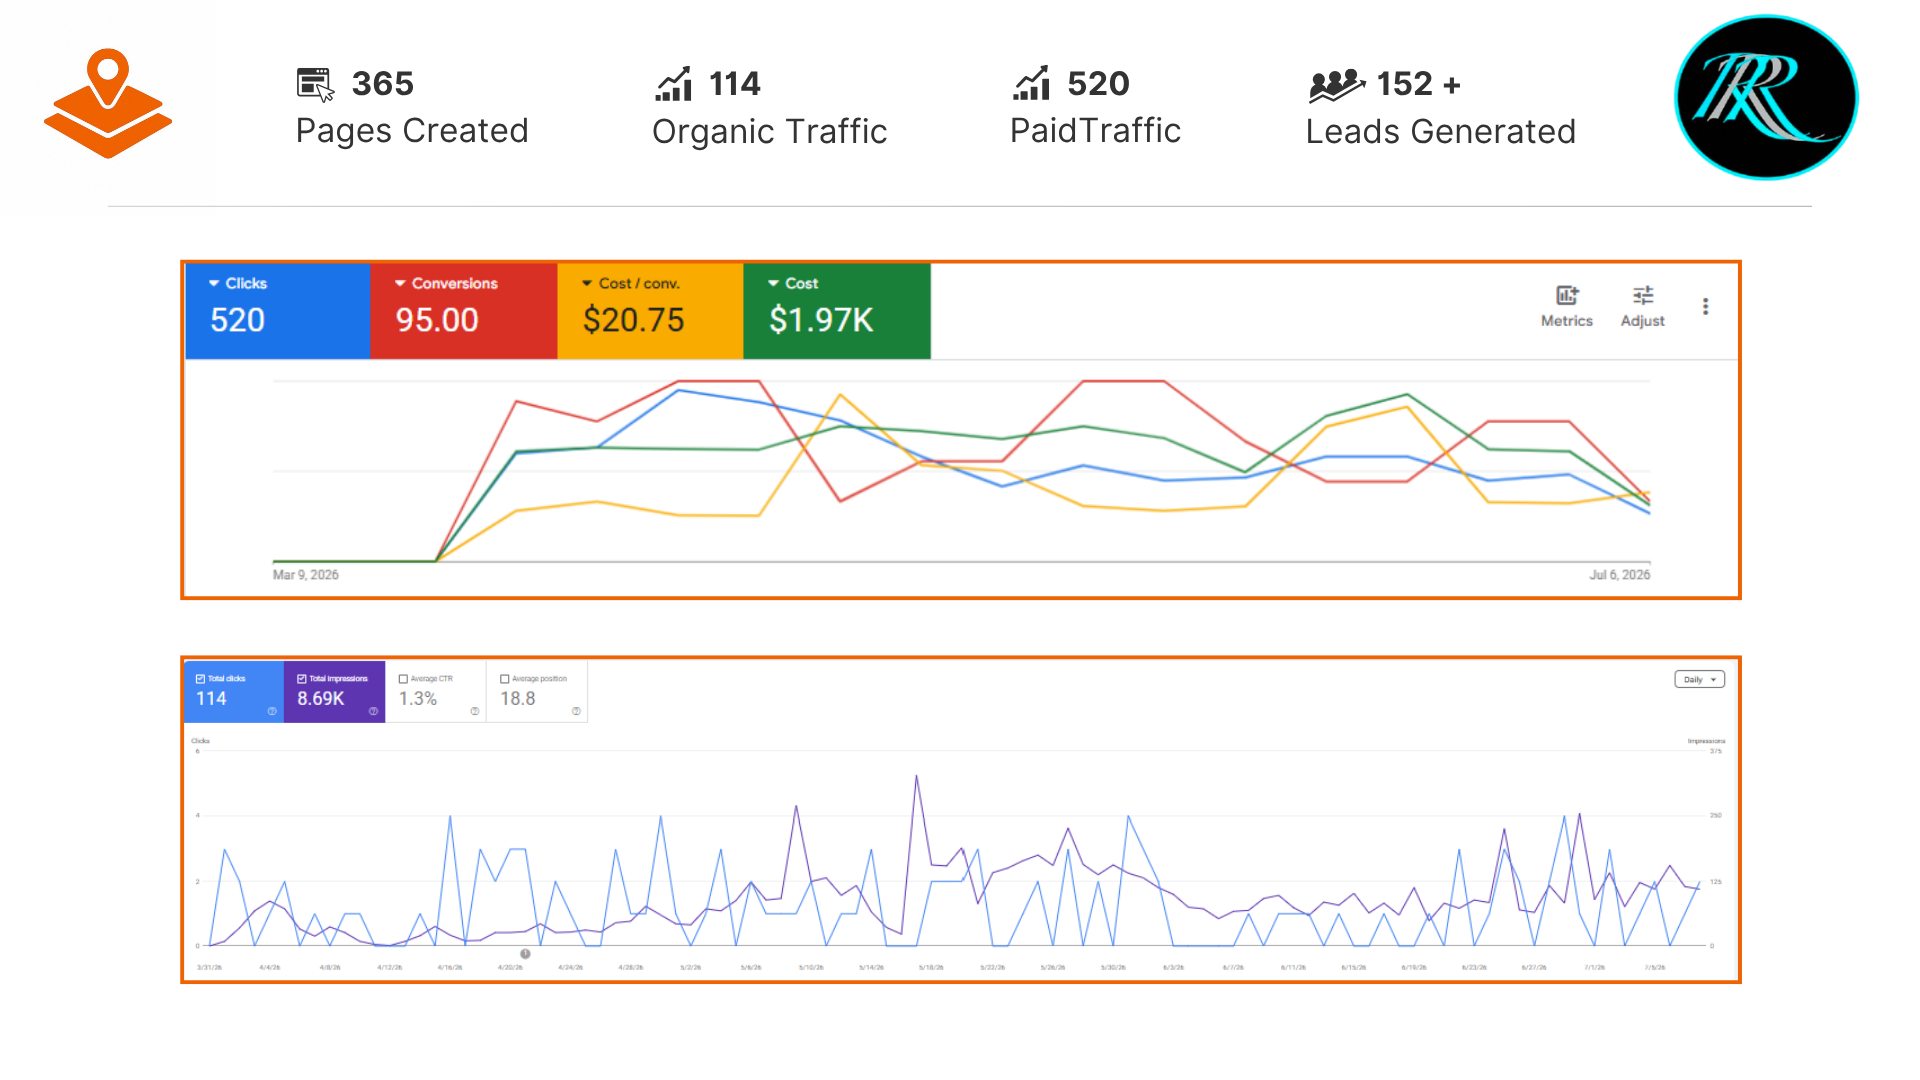Screen dimensions: 1920x1080
Task: Open the Daily granularity dropdown
Action: coord(1699,679)
